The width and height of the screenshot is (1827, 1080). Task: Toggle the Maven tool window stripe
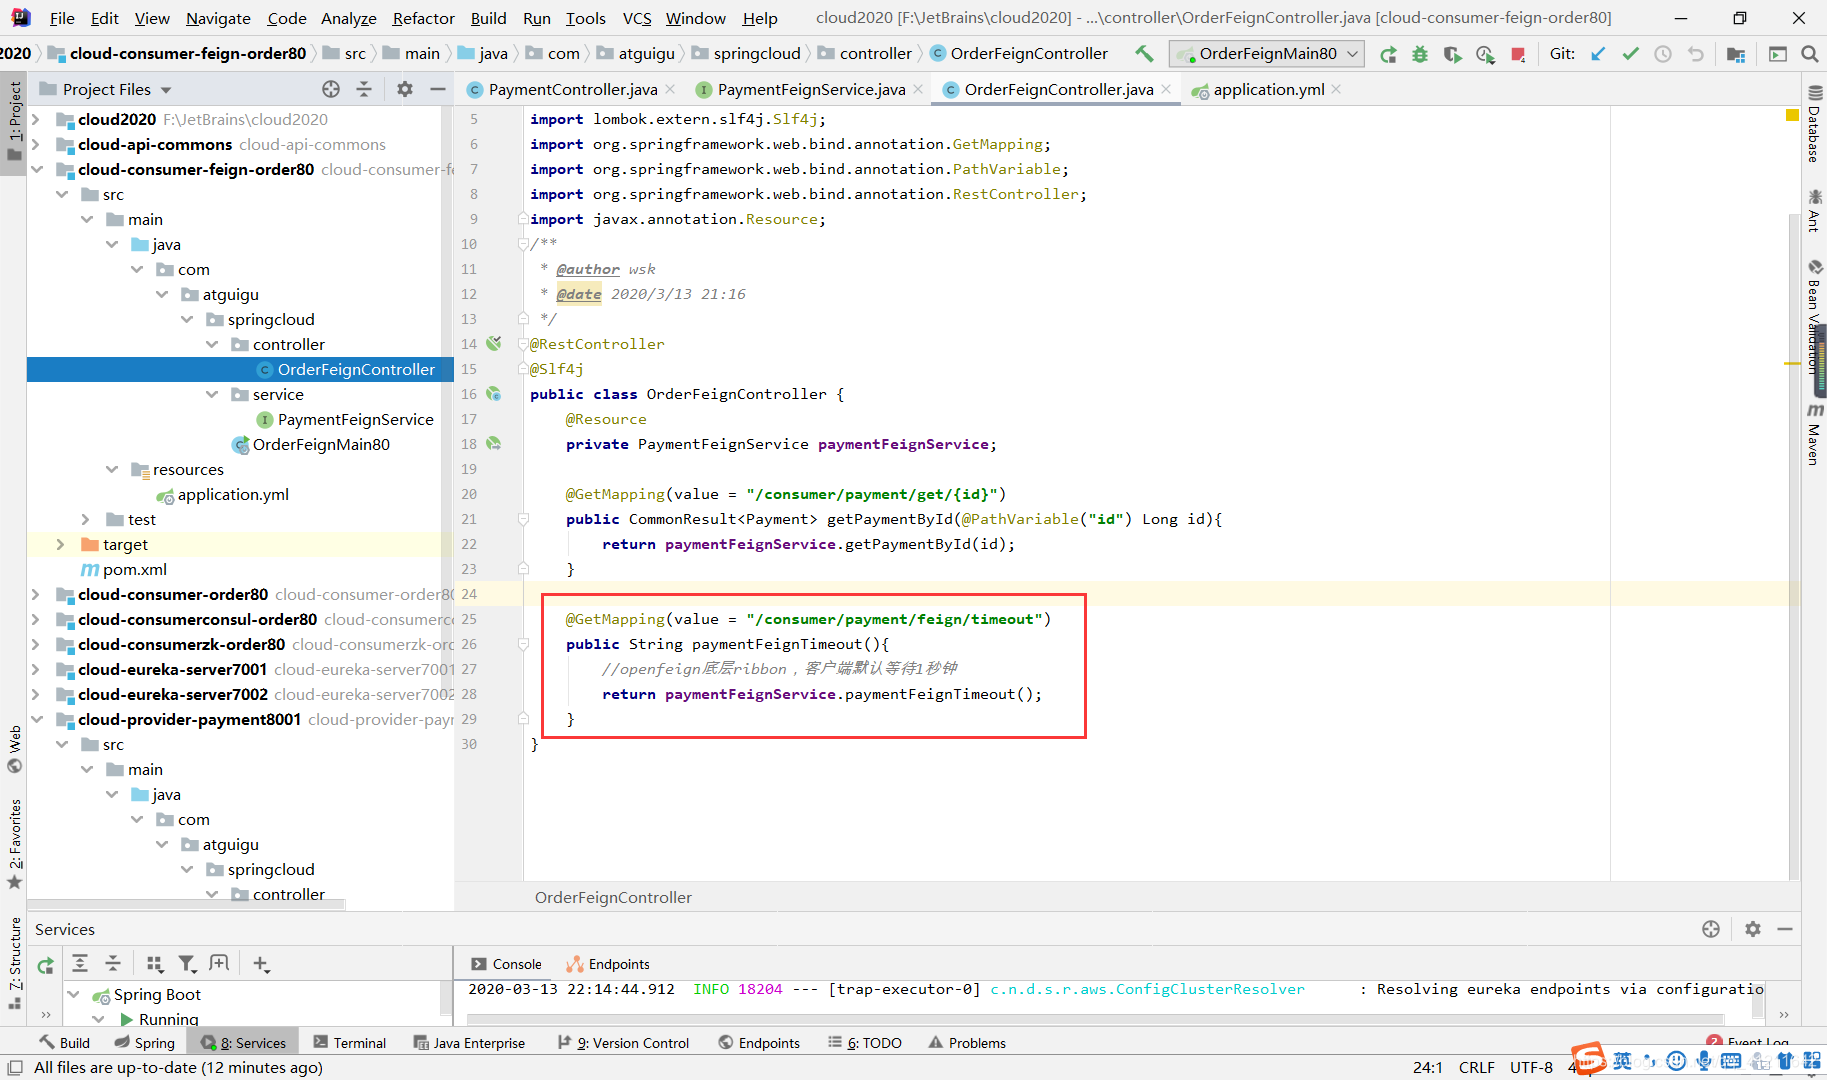[x=1814, y=434]
